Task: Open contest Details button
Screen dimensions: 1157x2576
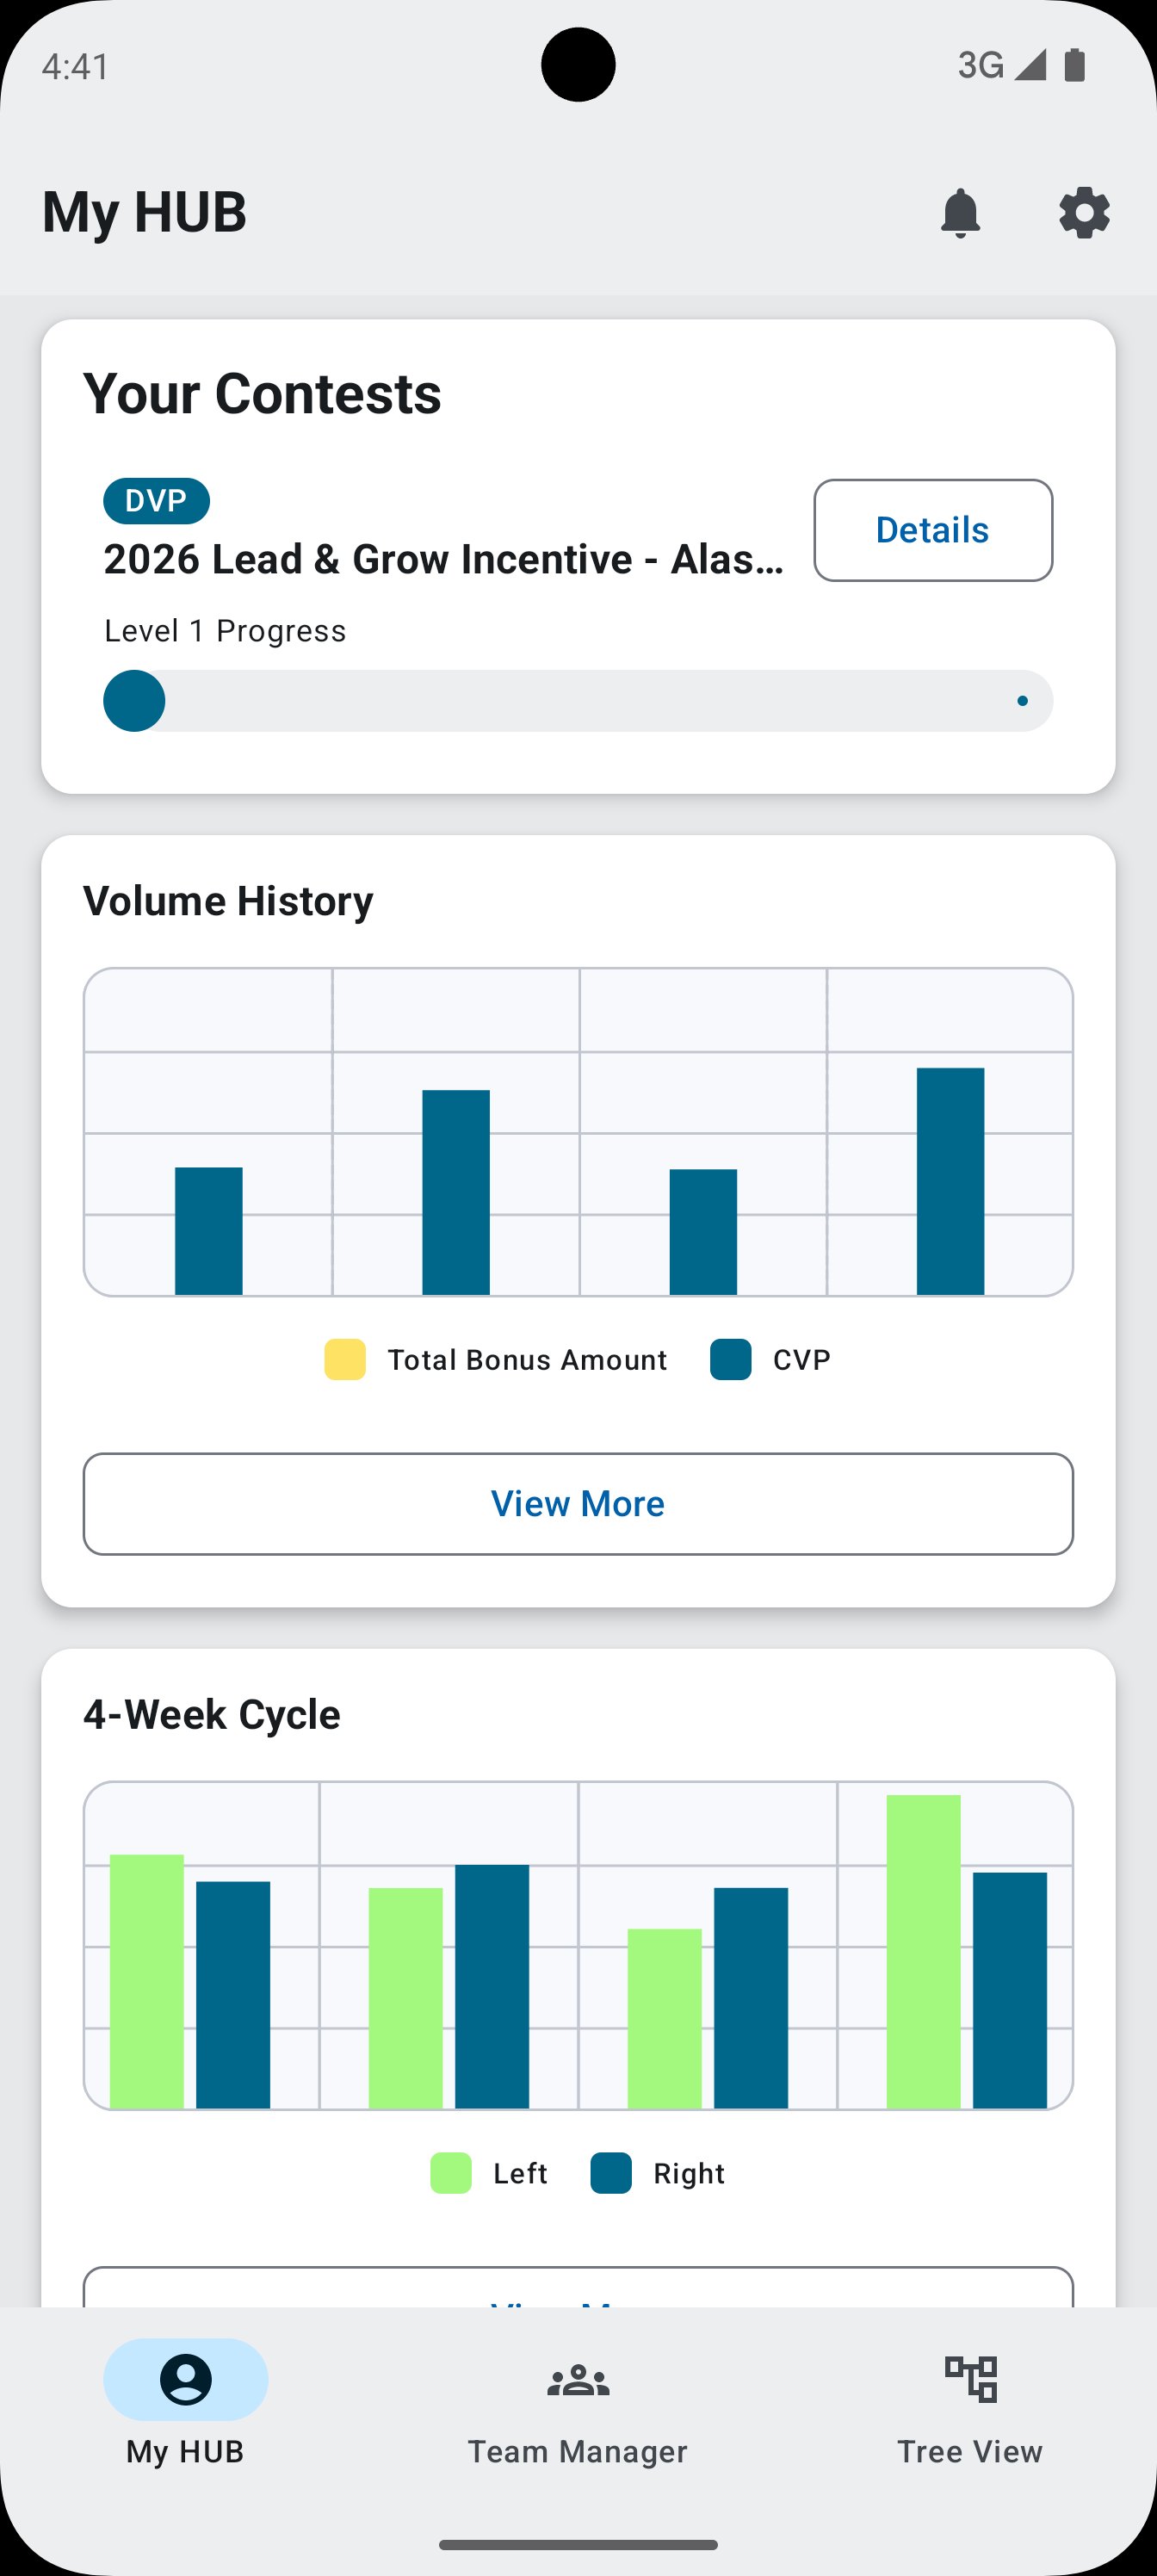Action: click(x=932, y=530)
